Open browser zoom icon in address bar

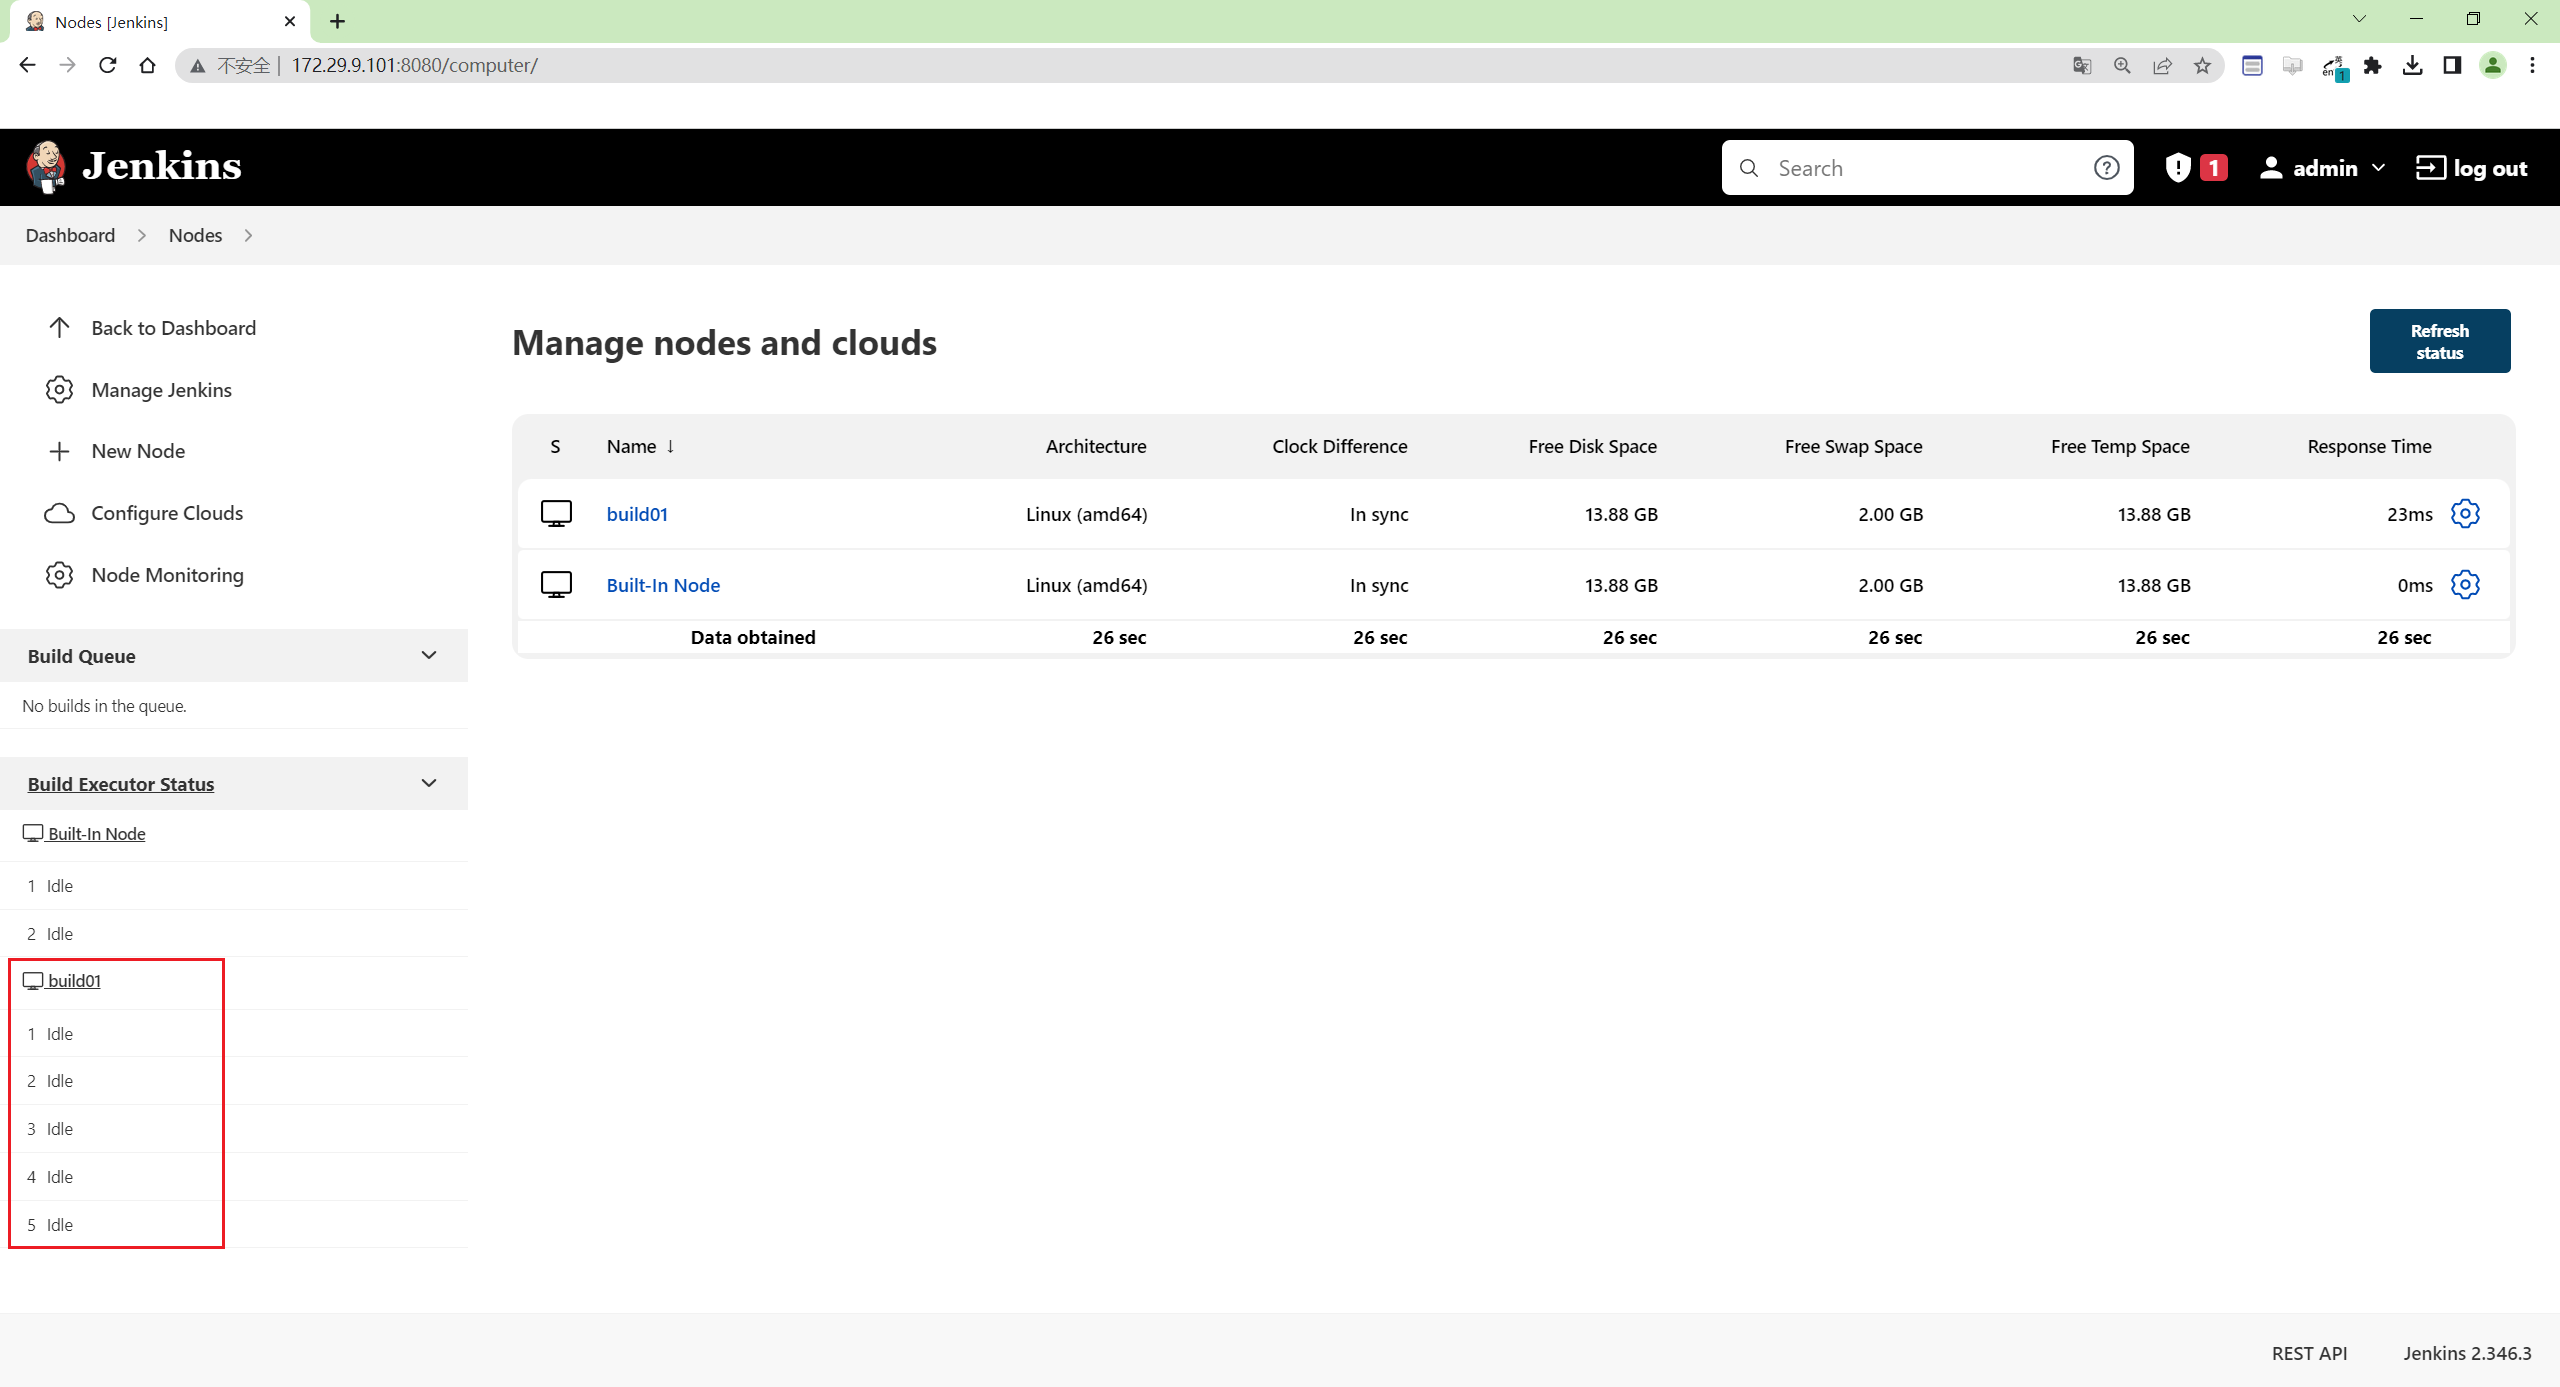pos(2122,65)
